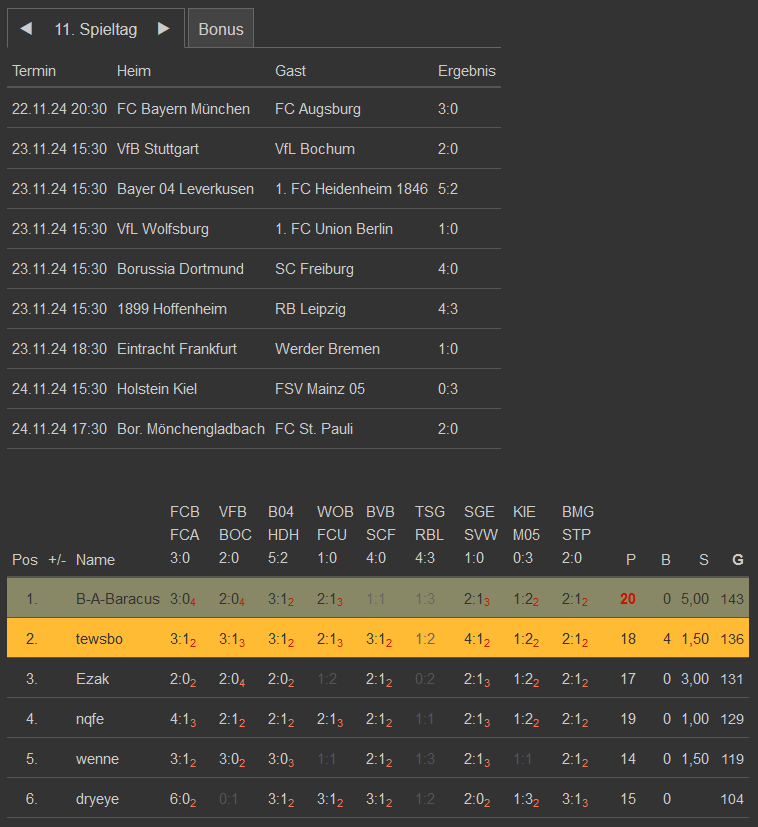Click the Ergebnis column header
Screen dimensions: 758x827
[x=466, y=71]
